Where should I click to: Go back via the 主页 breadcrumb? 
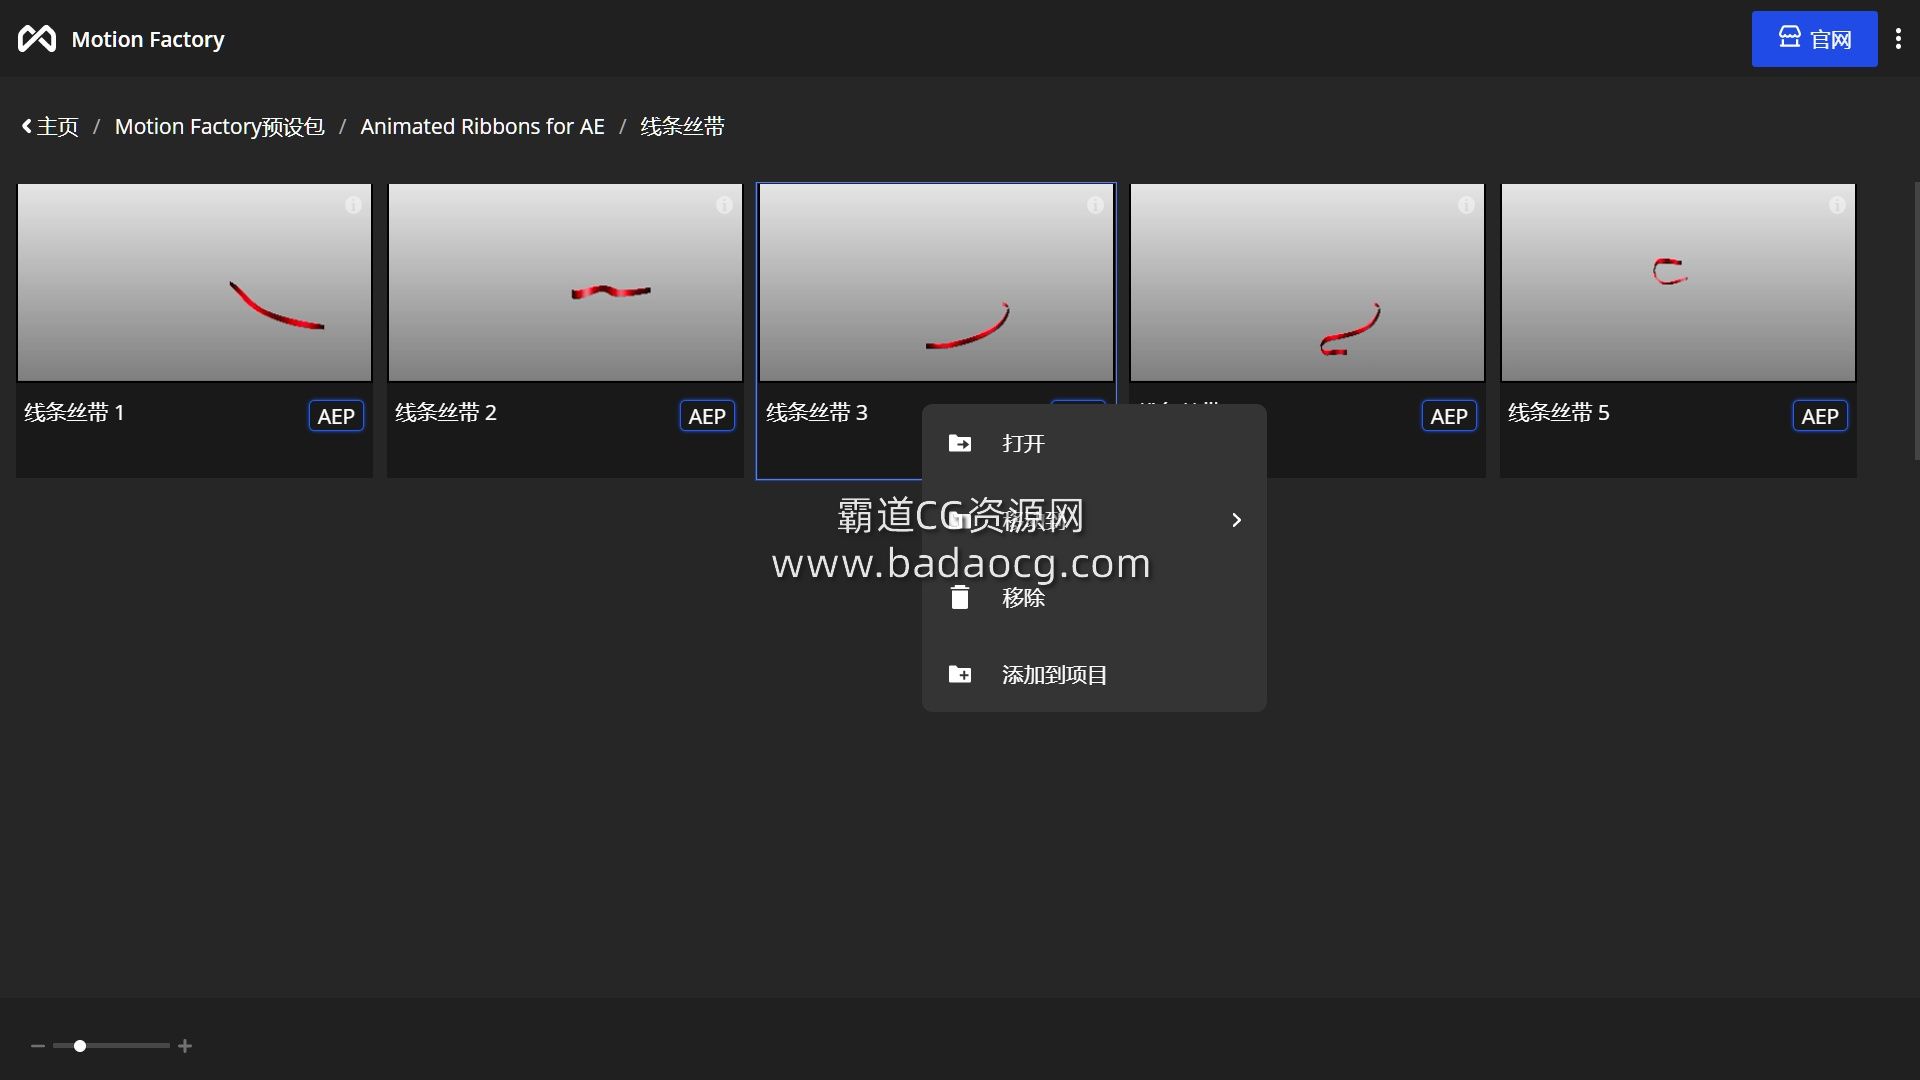tap(50, 127)
